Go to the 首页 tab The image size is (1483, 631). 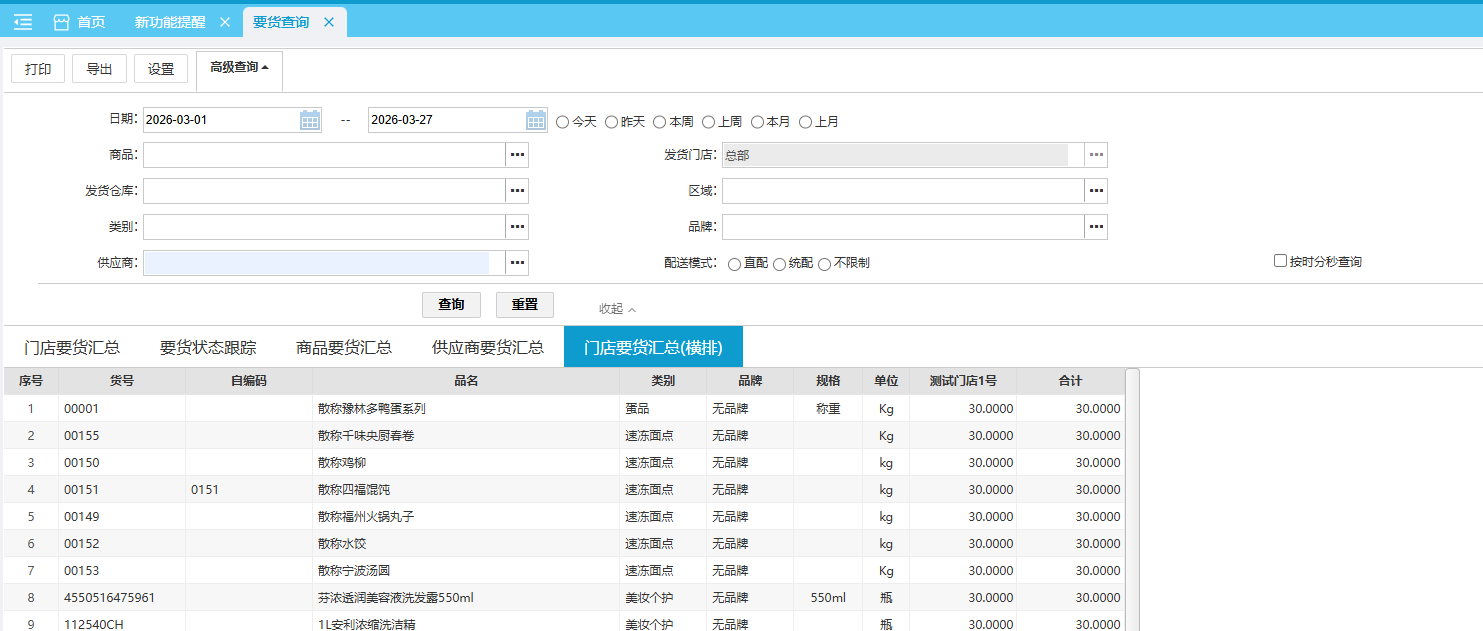pyautogui.click(x=80, y=22)
